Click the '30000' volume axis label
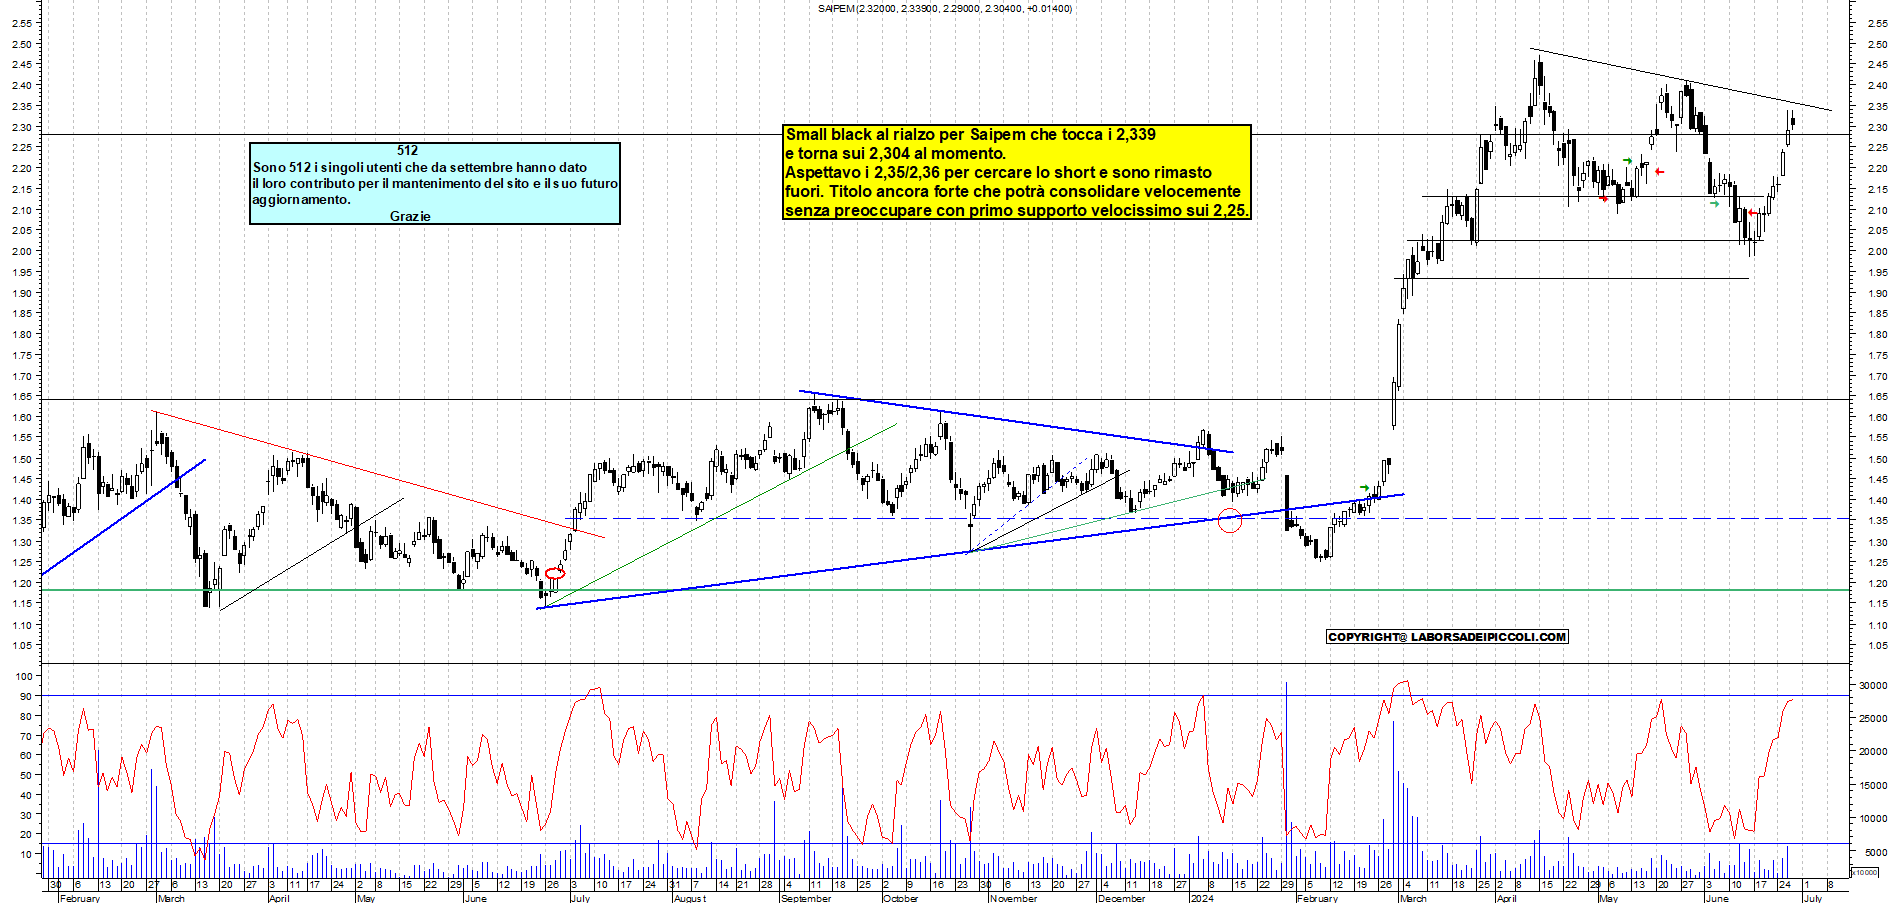The image size is (1890, 903). (x=1873, y=685)
